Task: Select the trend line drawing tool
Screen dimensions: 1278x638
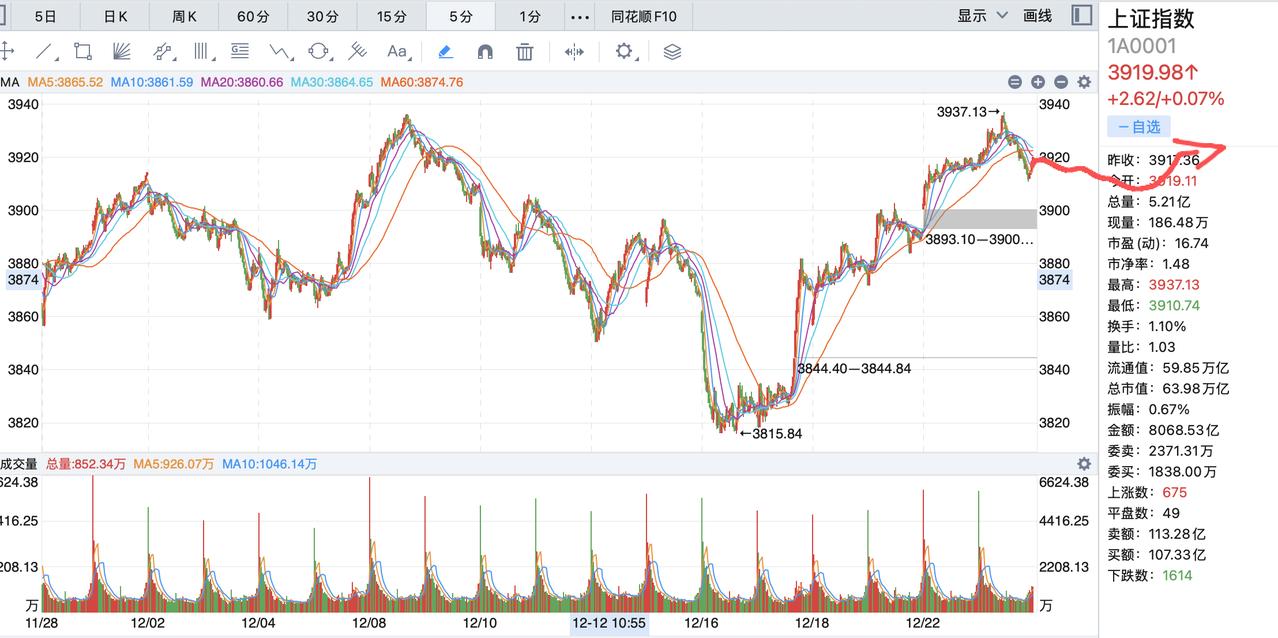Action: [45, 51]
